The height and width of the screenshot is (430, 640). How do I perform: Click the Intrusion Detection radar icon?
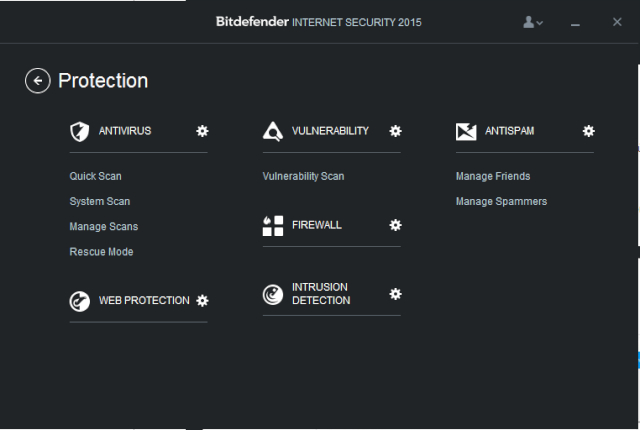point(273,295)
